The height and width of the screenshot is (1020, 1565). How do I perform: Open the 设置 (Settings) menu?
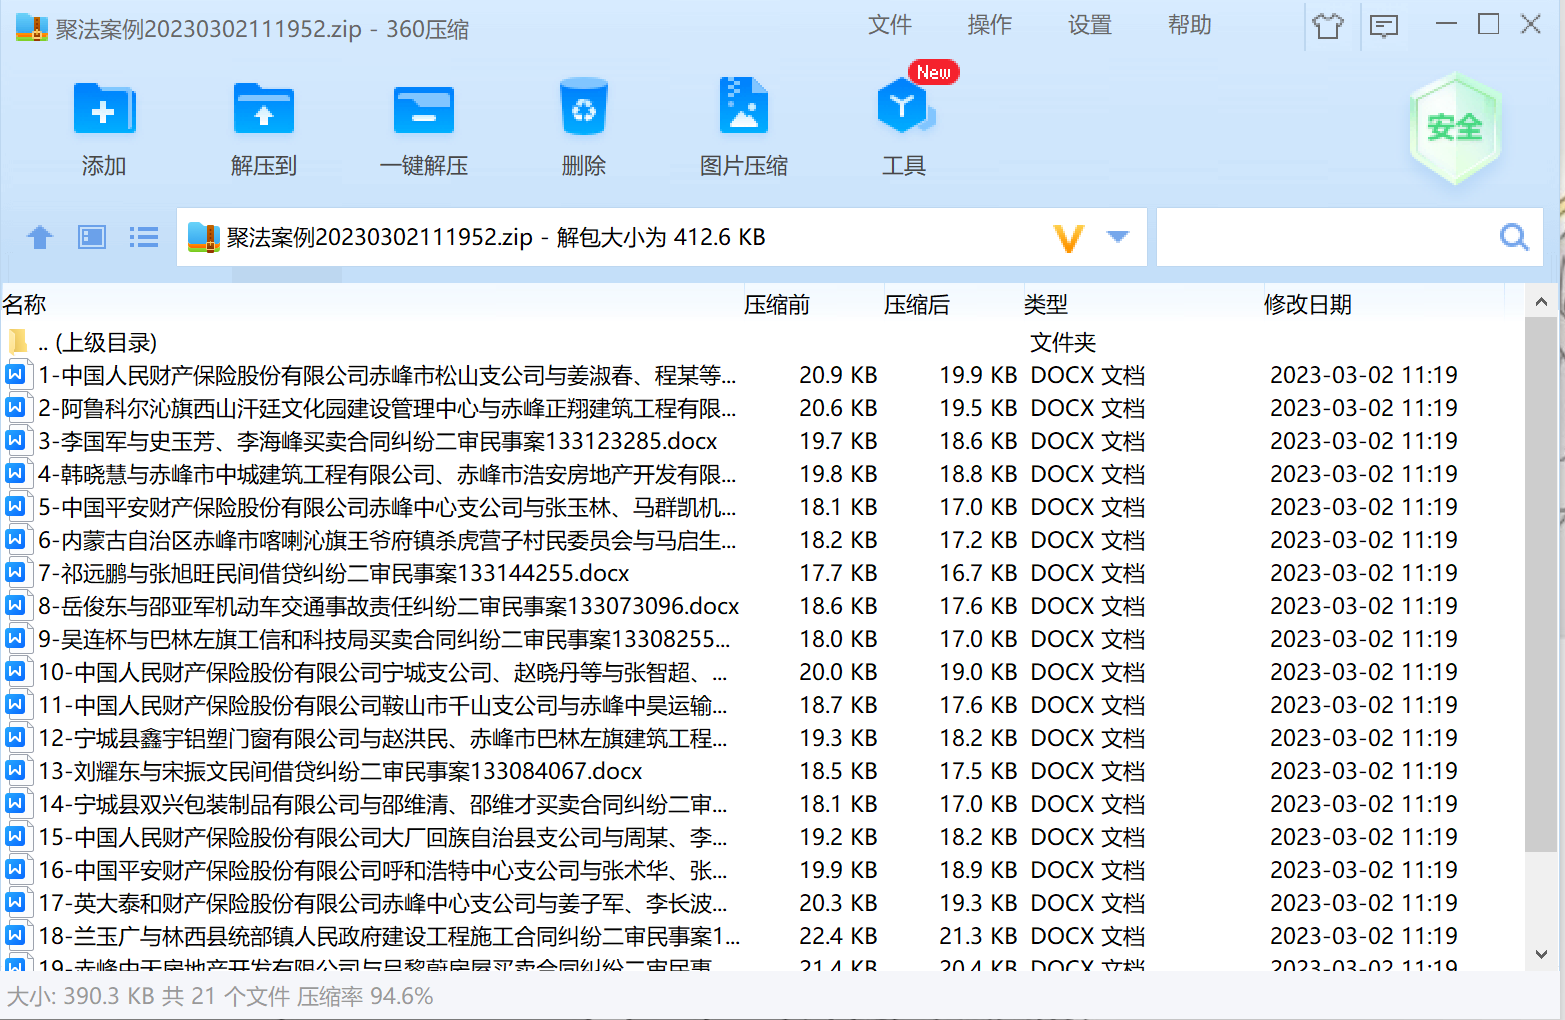[1089, 25]
